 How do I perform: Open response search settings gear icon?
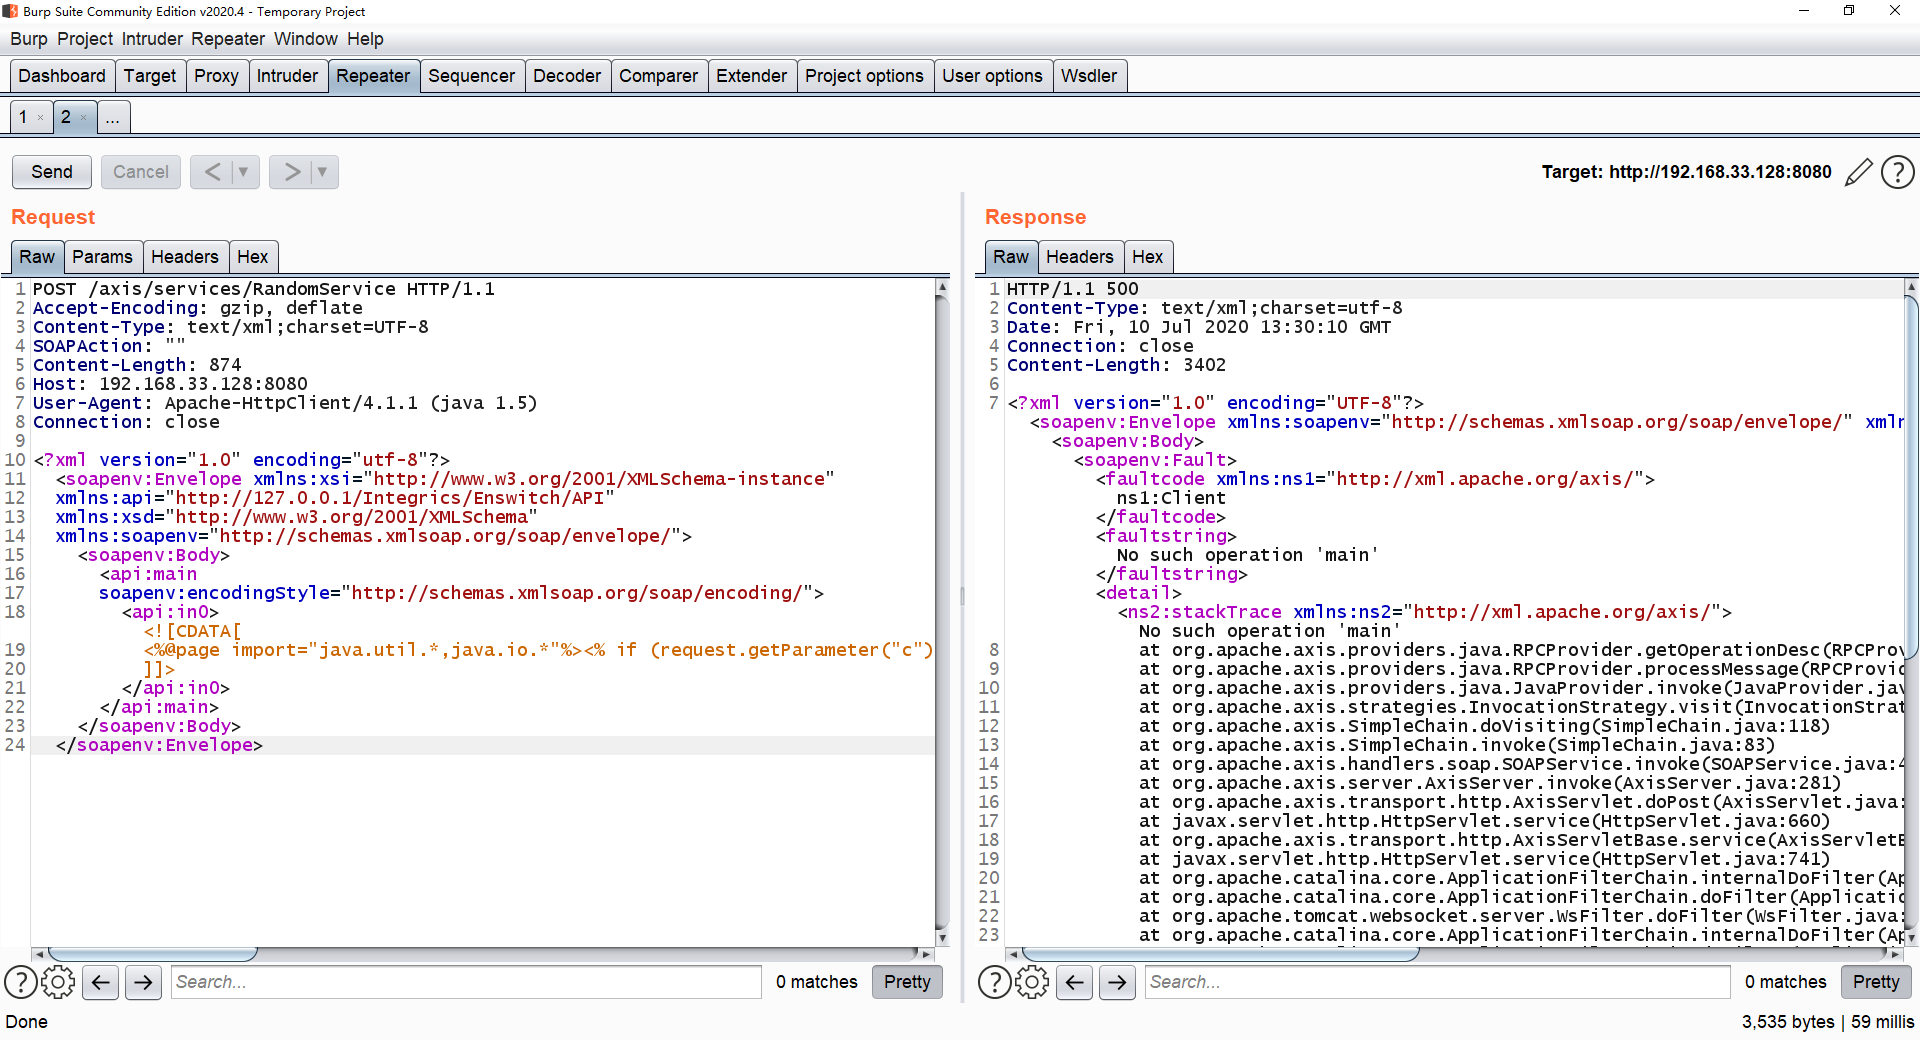coord(1032,982)
